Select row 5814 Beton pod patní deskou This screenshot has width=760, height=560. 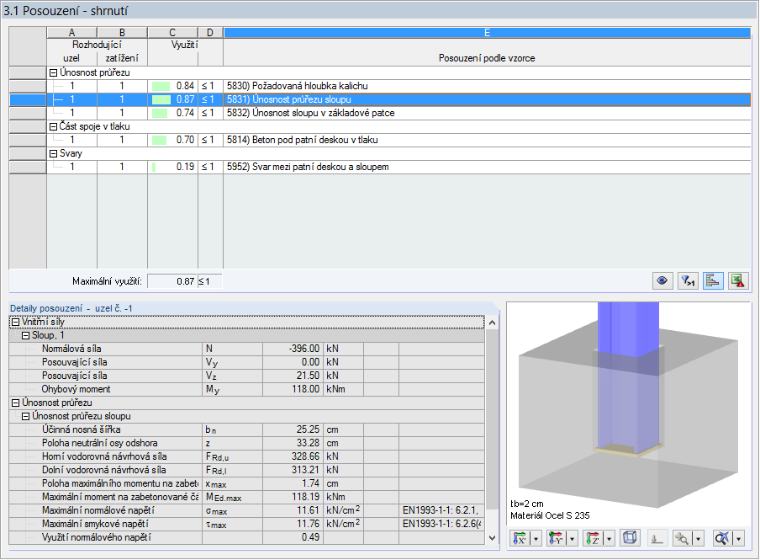(380, 140)
